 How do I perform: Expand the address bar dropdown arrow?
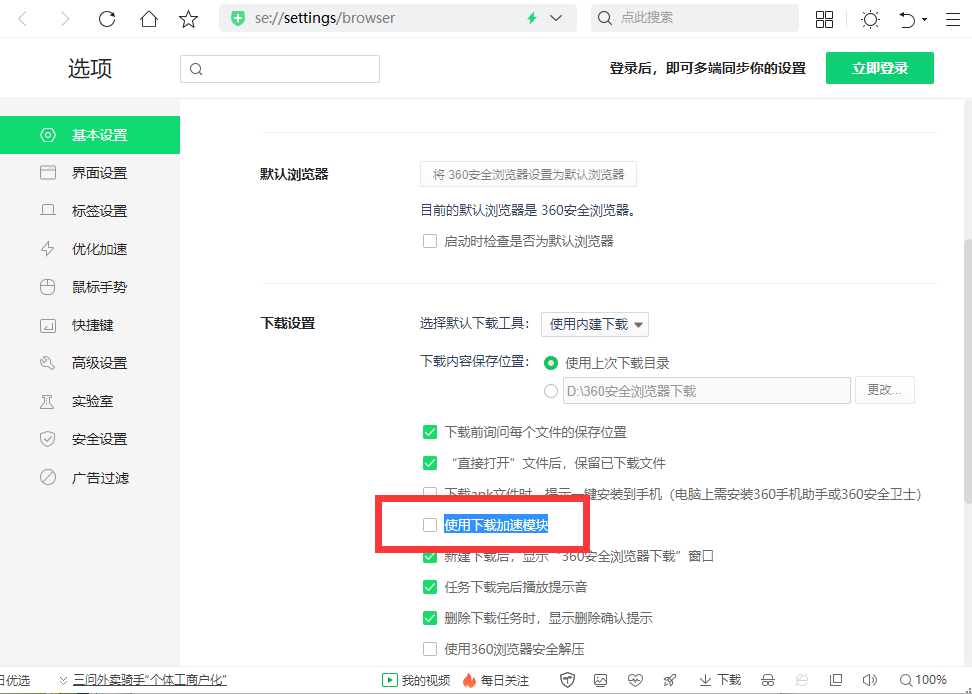pos(556,19)
